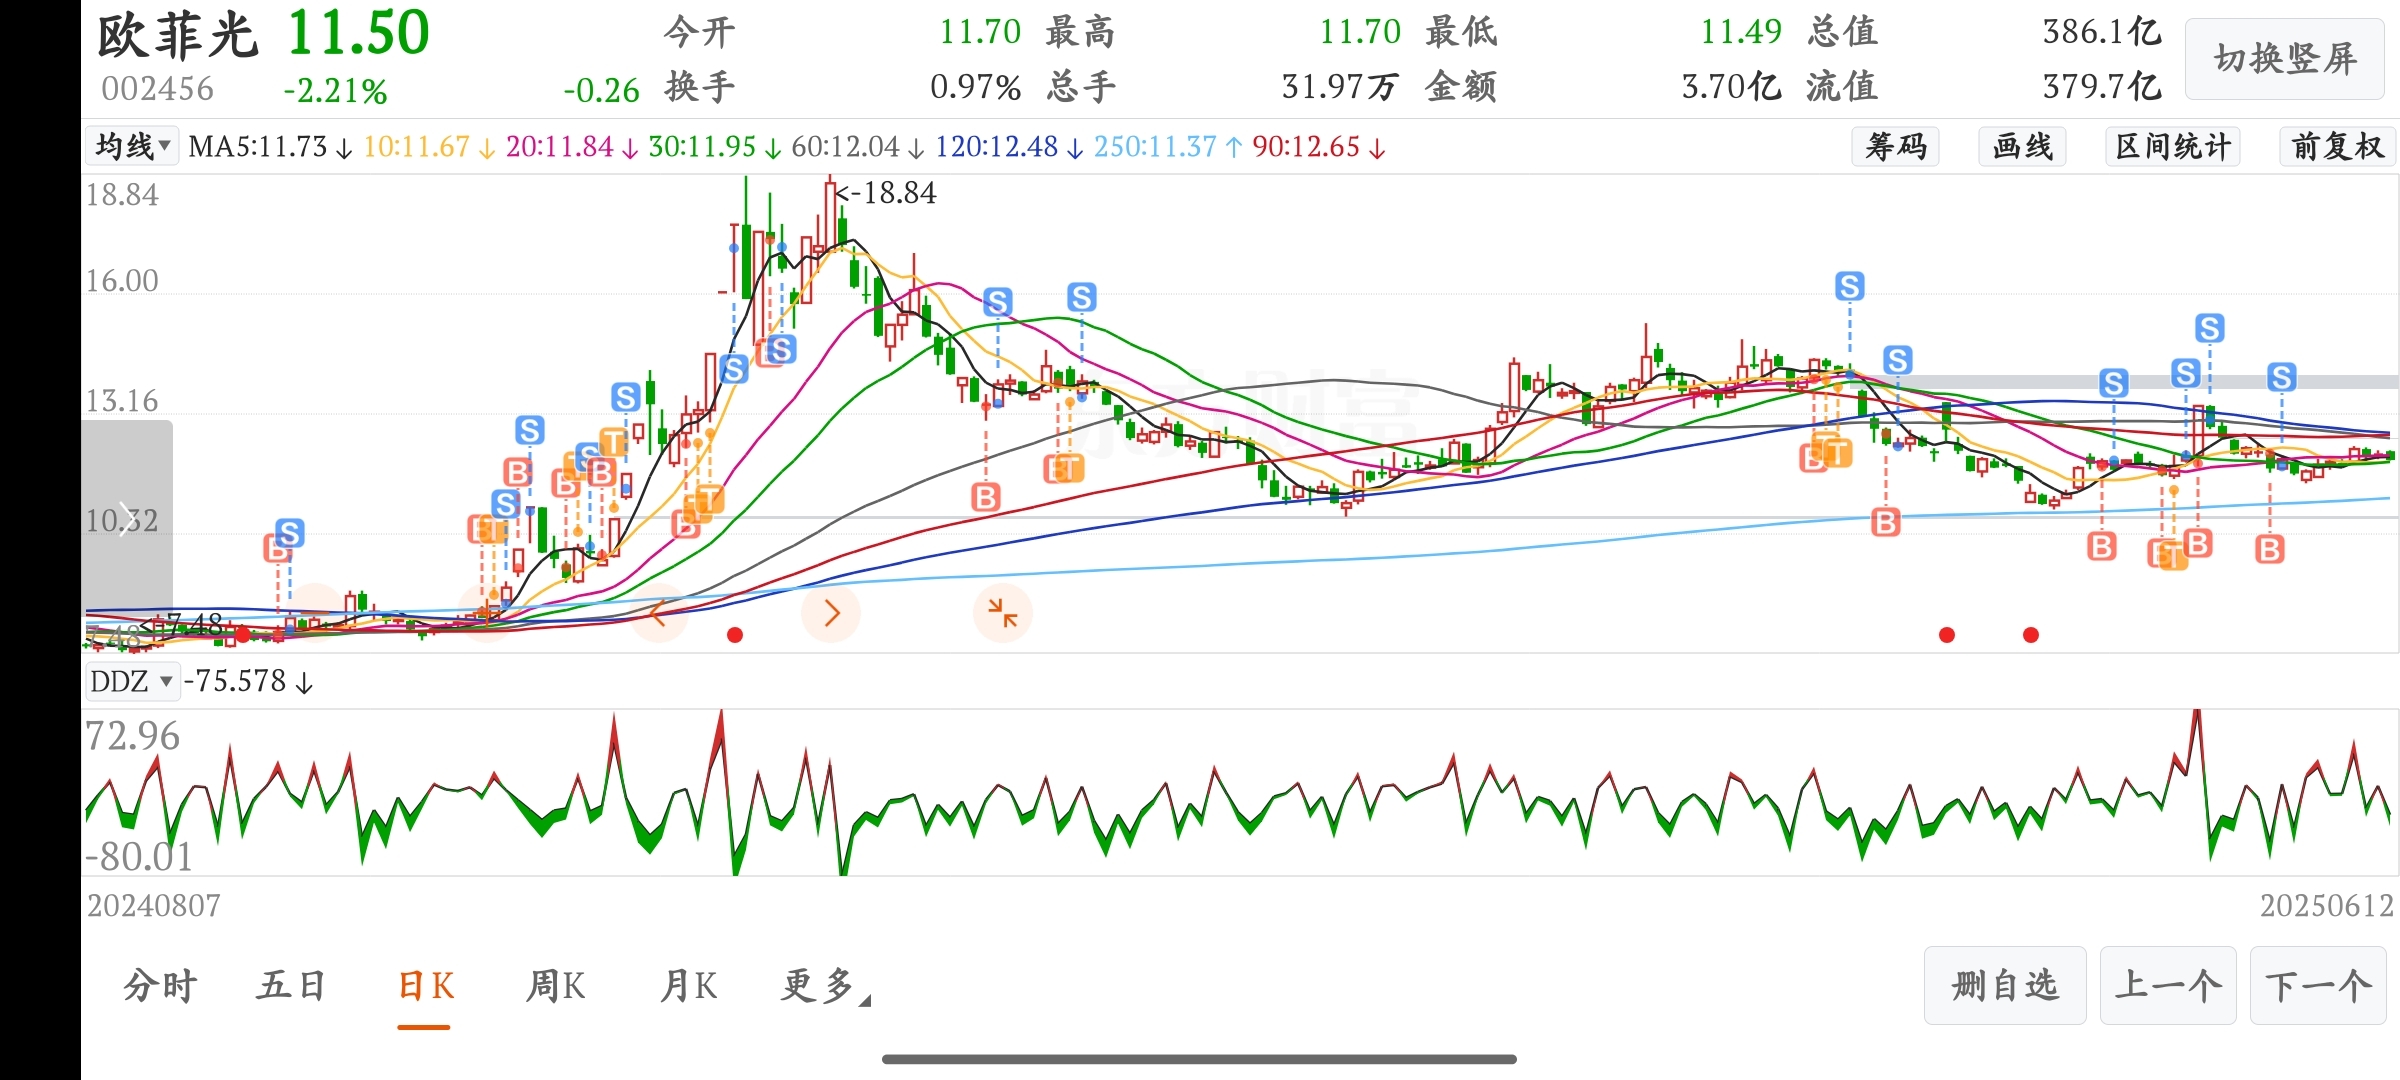
Task: Select the 周K tab
Action: 555,986
